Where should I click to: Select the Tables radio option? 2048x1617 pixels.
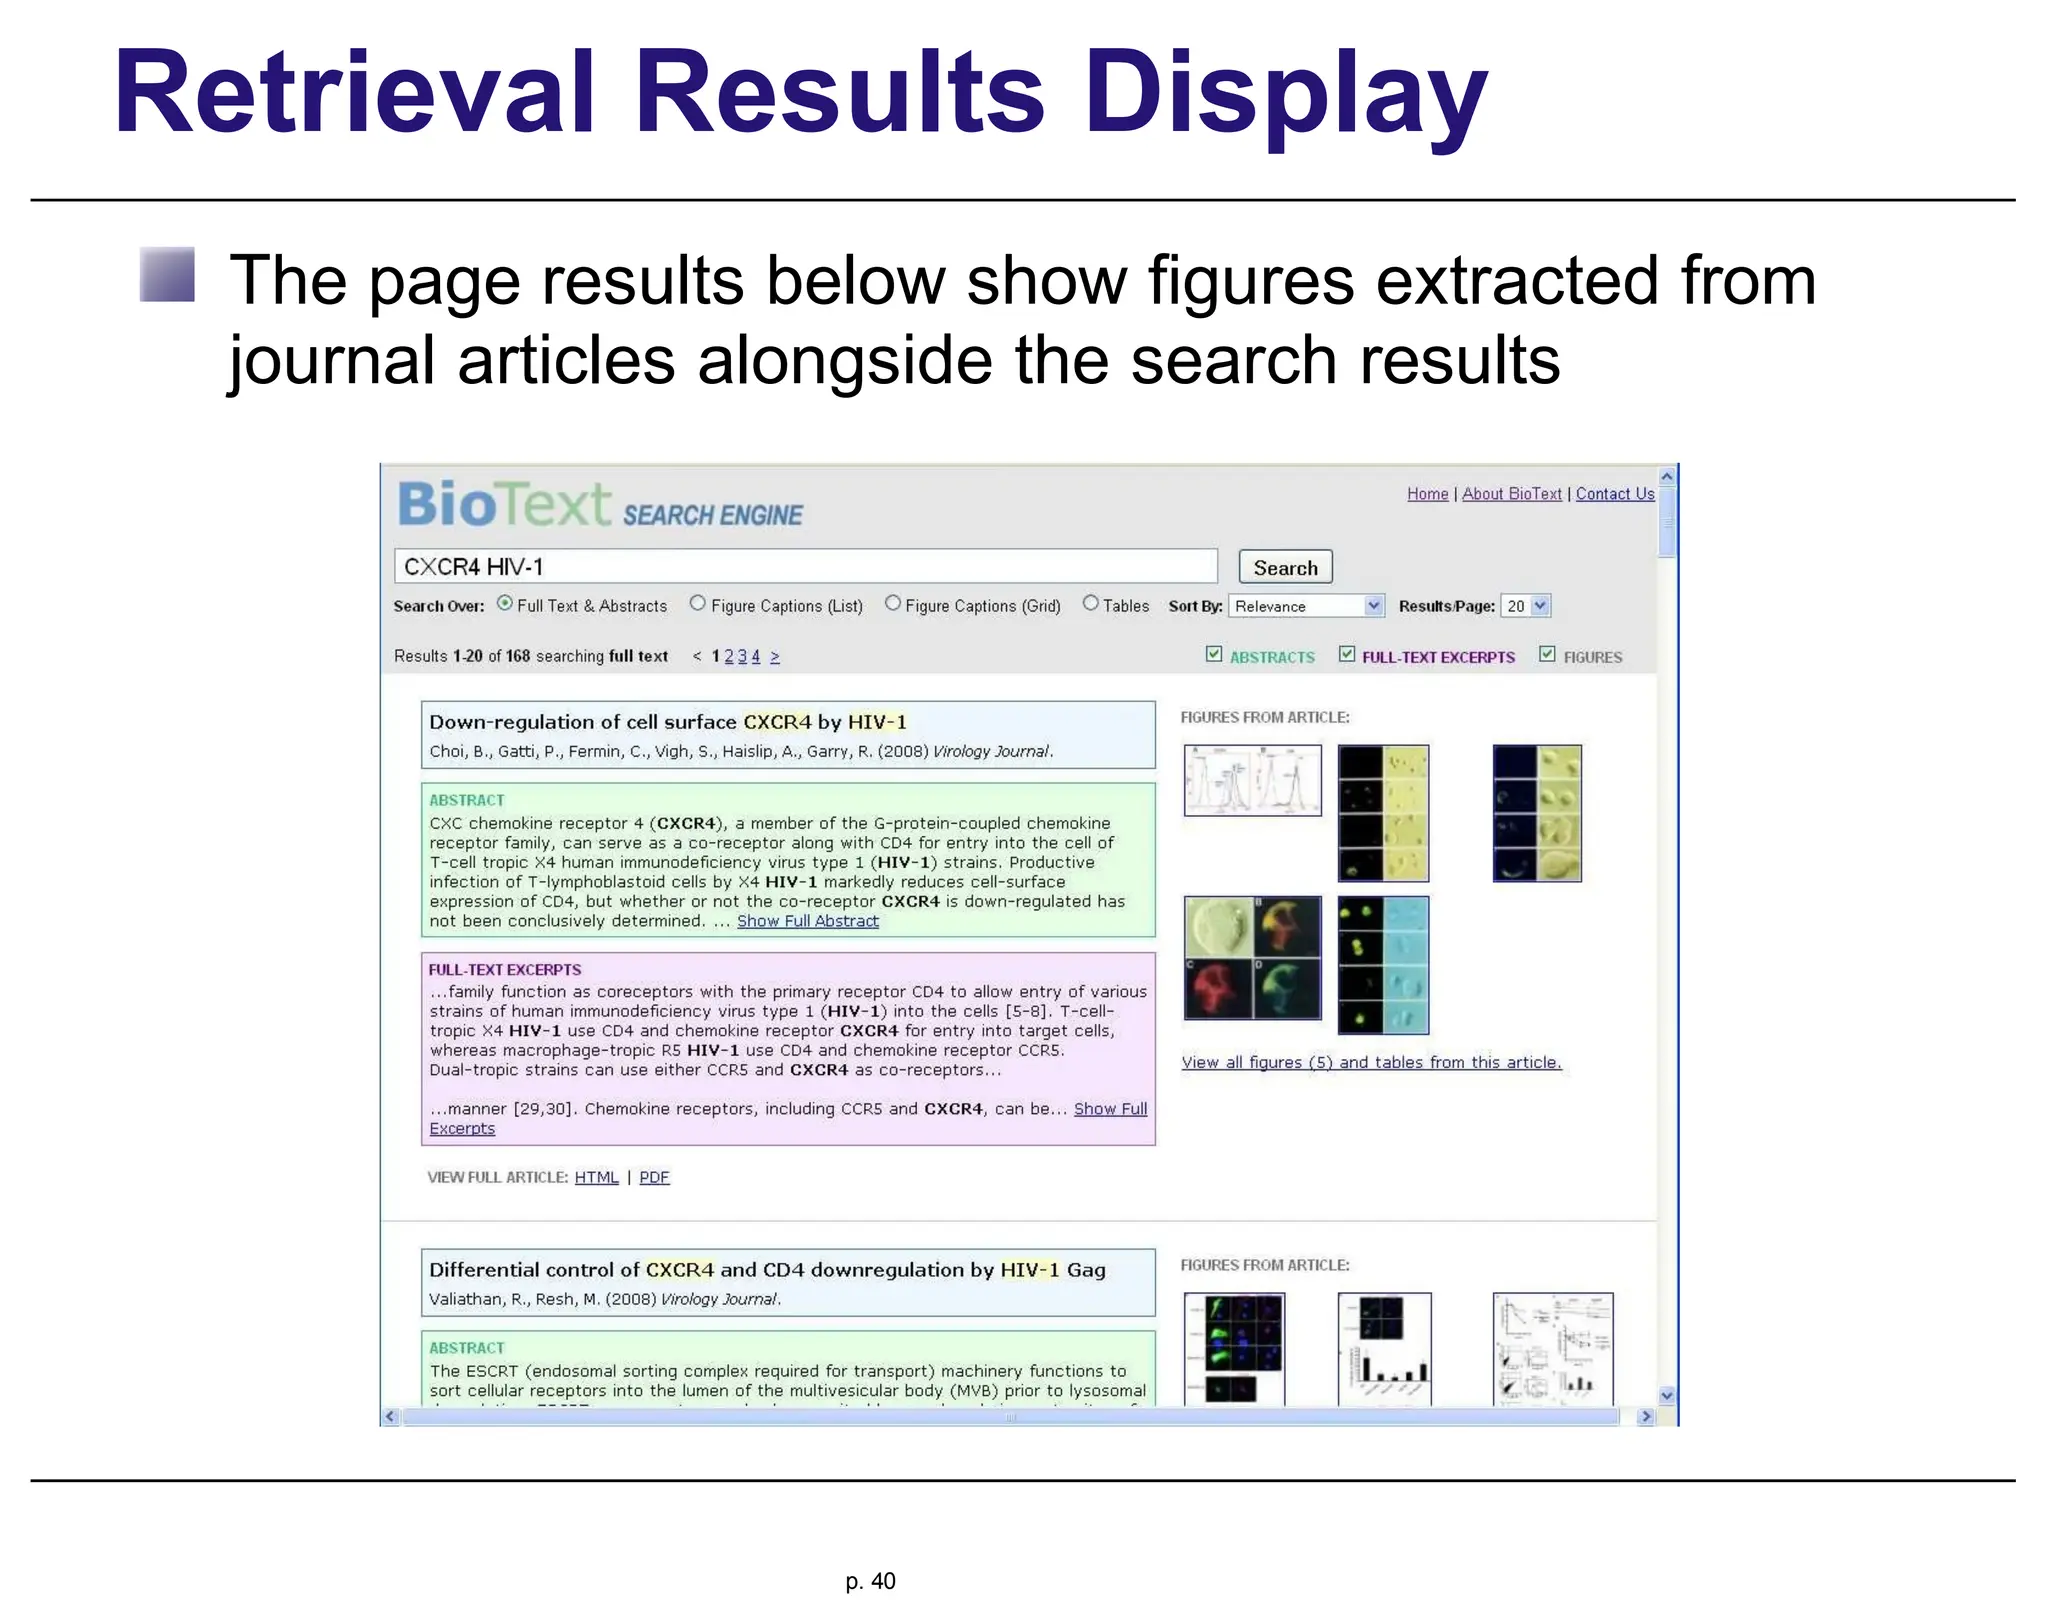click(1091, 604)
